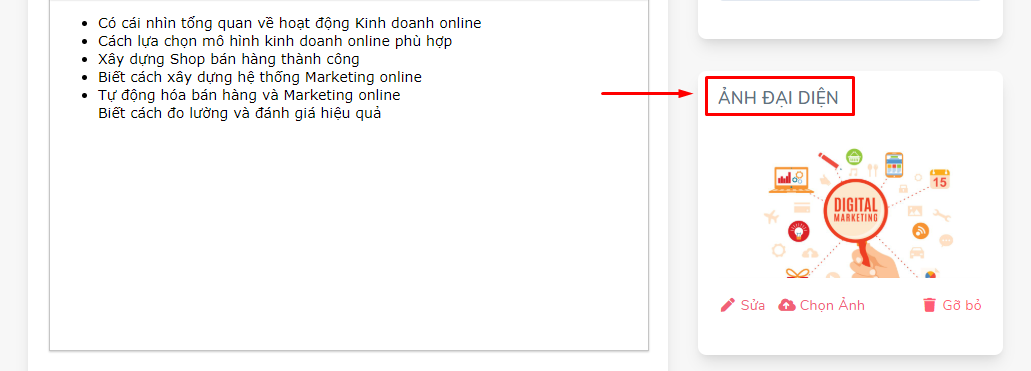Click the line 'Xây dựng Shop bán hàng thành công'
The width and height of the screenshot is (1031, 371).
click(x=229, y=59)
